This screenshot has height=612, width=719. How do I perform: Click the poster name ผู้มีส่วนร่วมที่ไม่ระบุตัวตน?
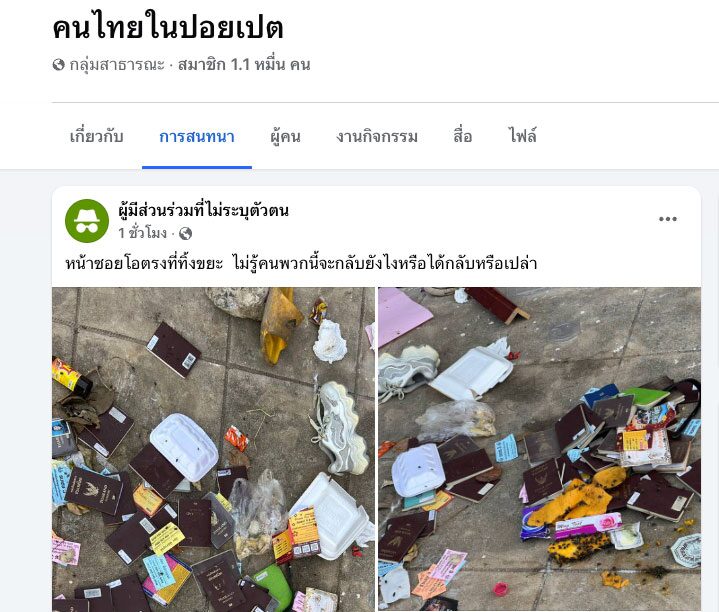[203, 210]
